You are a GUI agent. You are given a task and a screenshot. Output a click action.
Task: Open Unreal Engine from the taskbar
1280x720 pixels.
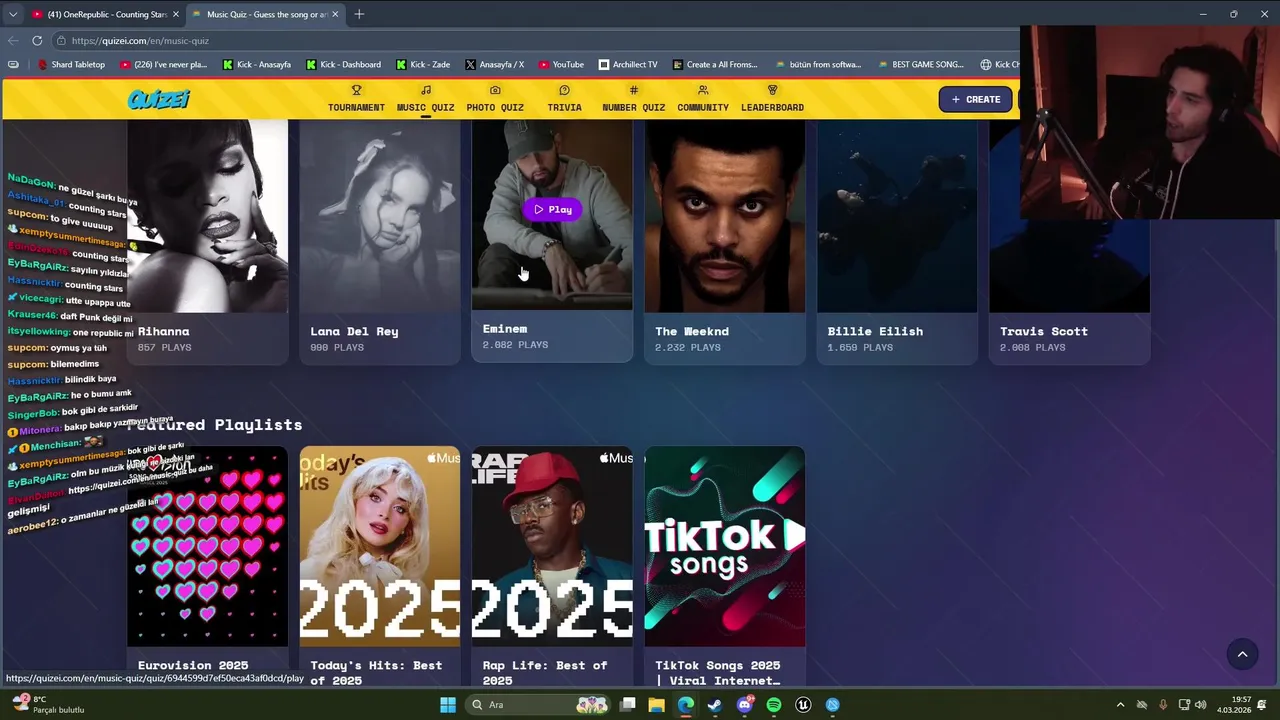pyautogui.click(x=803, y=705)
